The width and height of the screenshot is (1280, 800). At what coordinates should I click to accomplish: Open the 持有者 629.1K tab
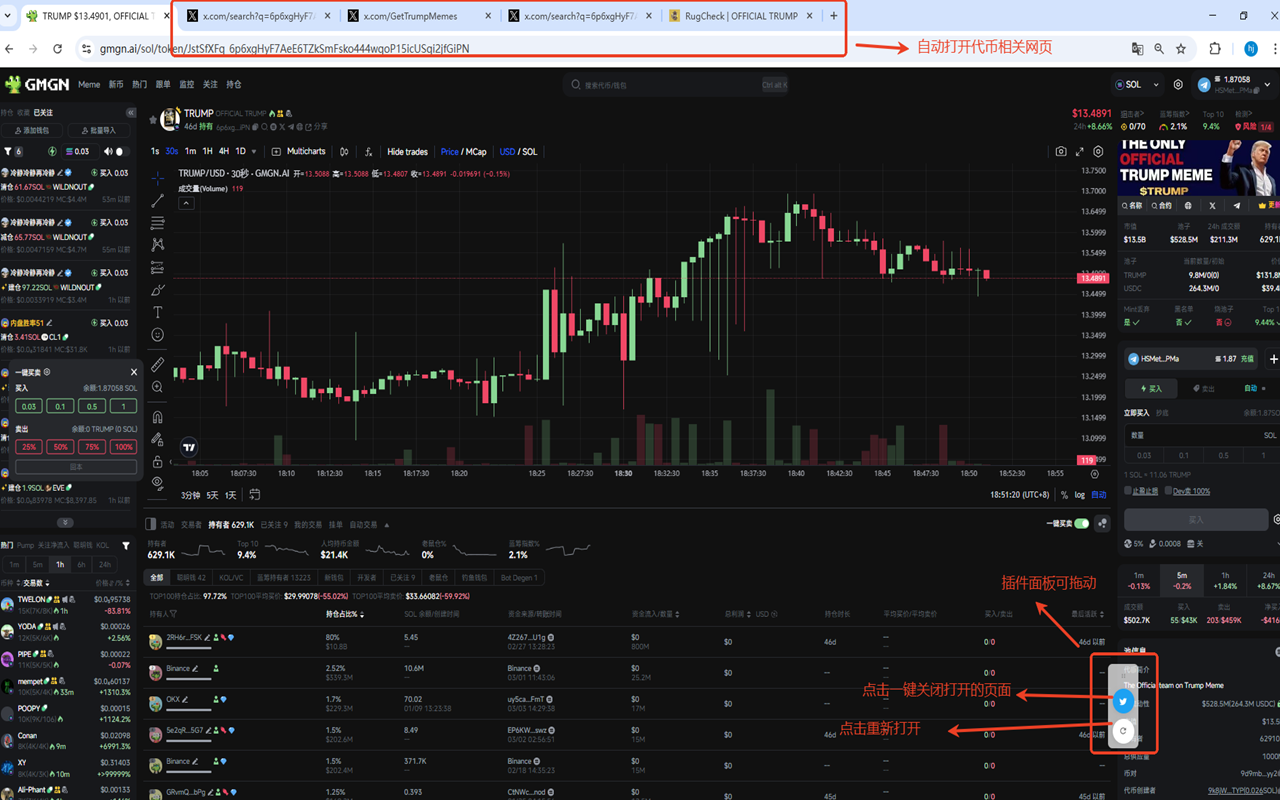(x=232, y=524)
